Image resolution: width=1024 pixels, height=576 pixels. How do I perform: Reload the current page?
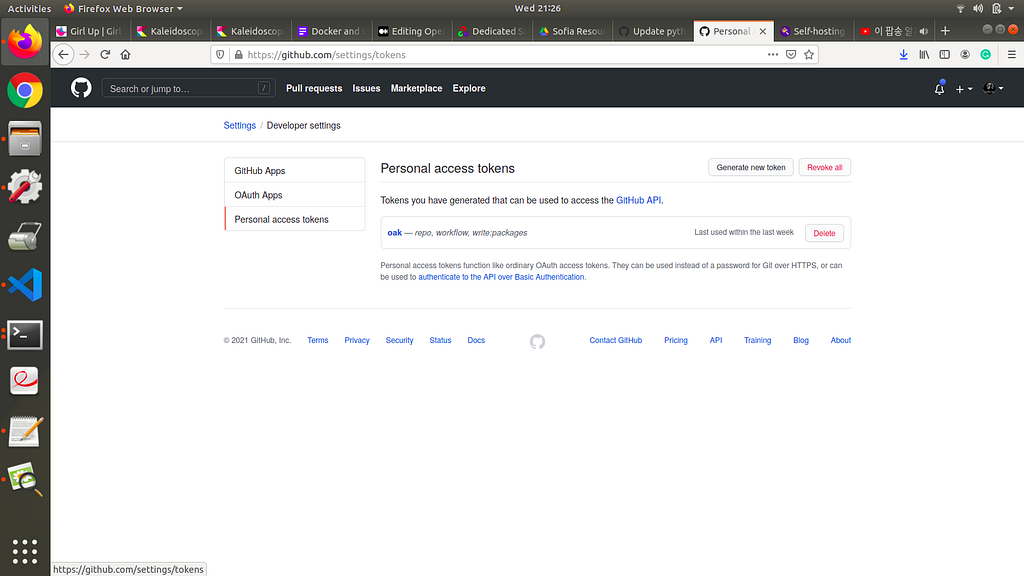click(105, 55)
